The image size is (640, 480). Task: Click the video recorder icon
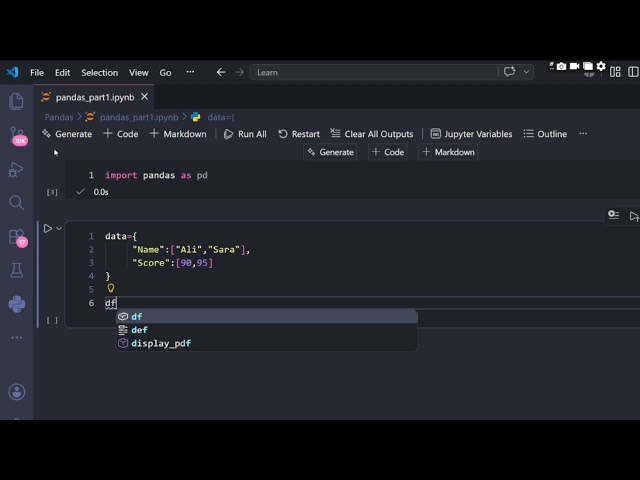575,66
